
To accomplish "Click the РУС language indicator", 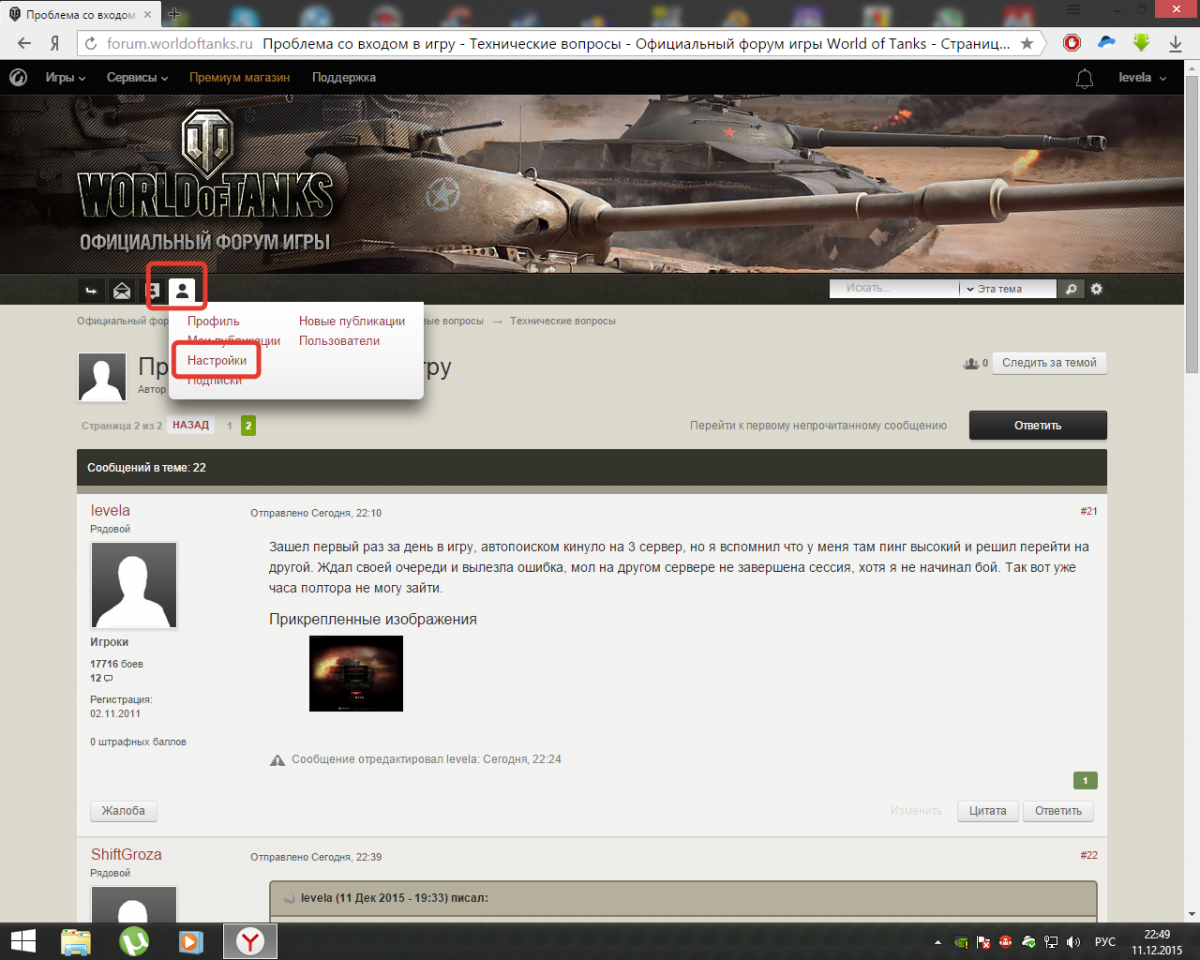I will [1105, 942].
